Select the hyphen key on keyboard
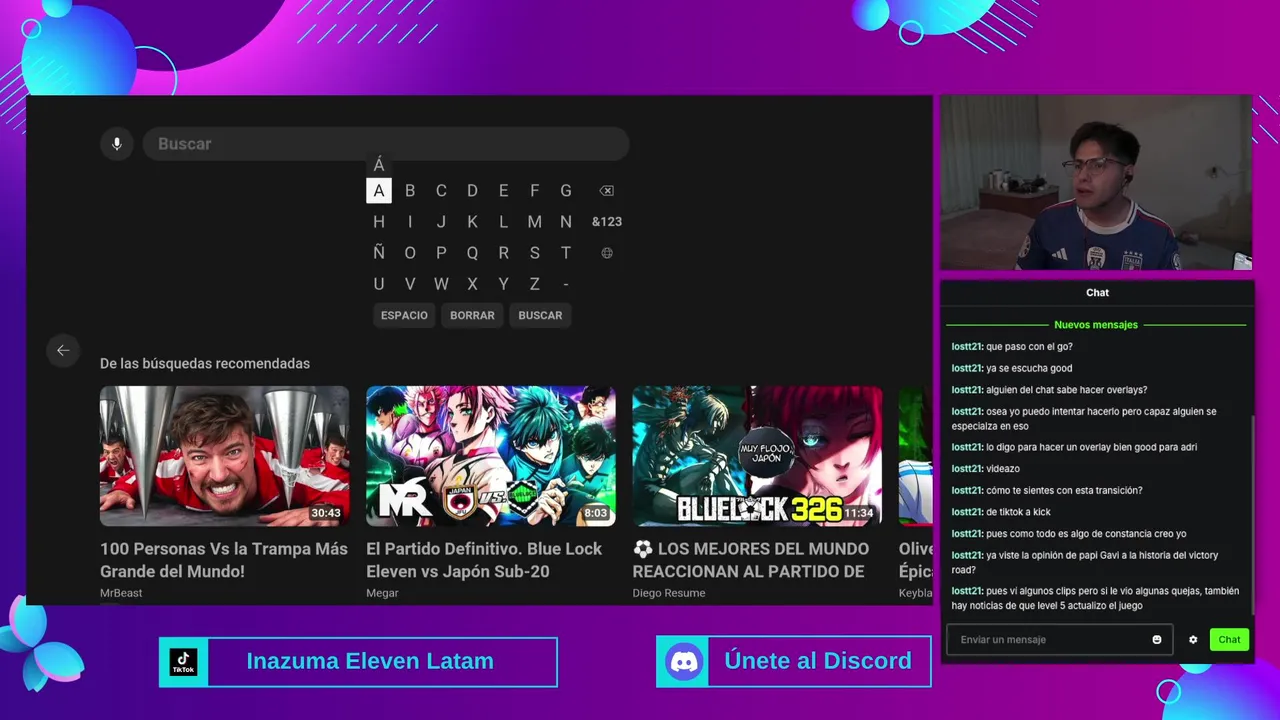The image size is (1280, 720). pyautogui.click(x=566, y=284)
